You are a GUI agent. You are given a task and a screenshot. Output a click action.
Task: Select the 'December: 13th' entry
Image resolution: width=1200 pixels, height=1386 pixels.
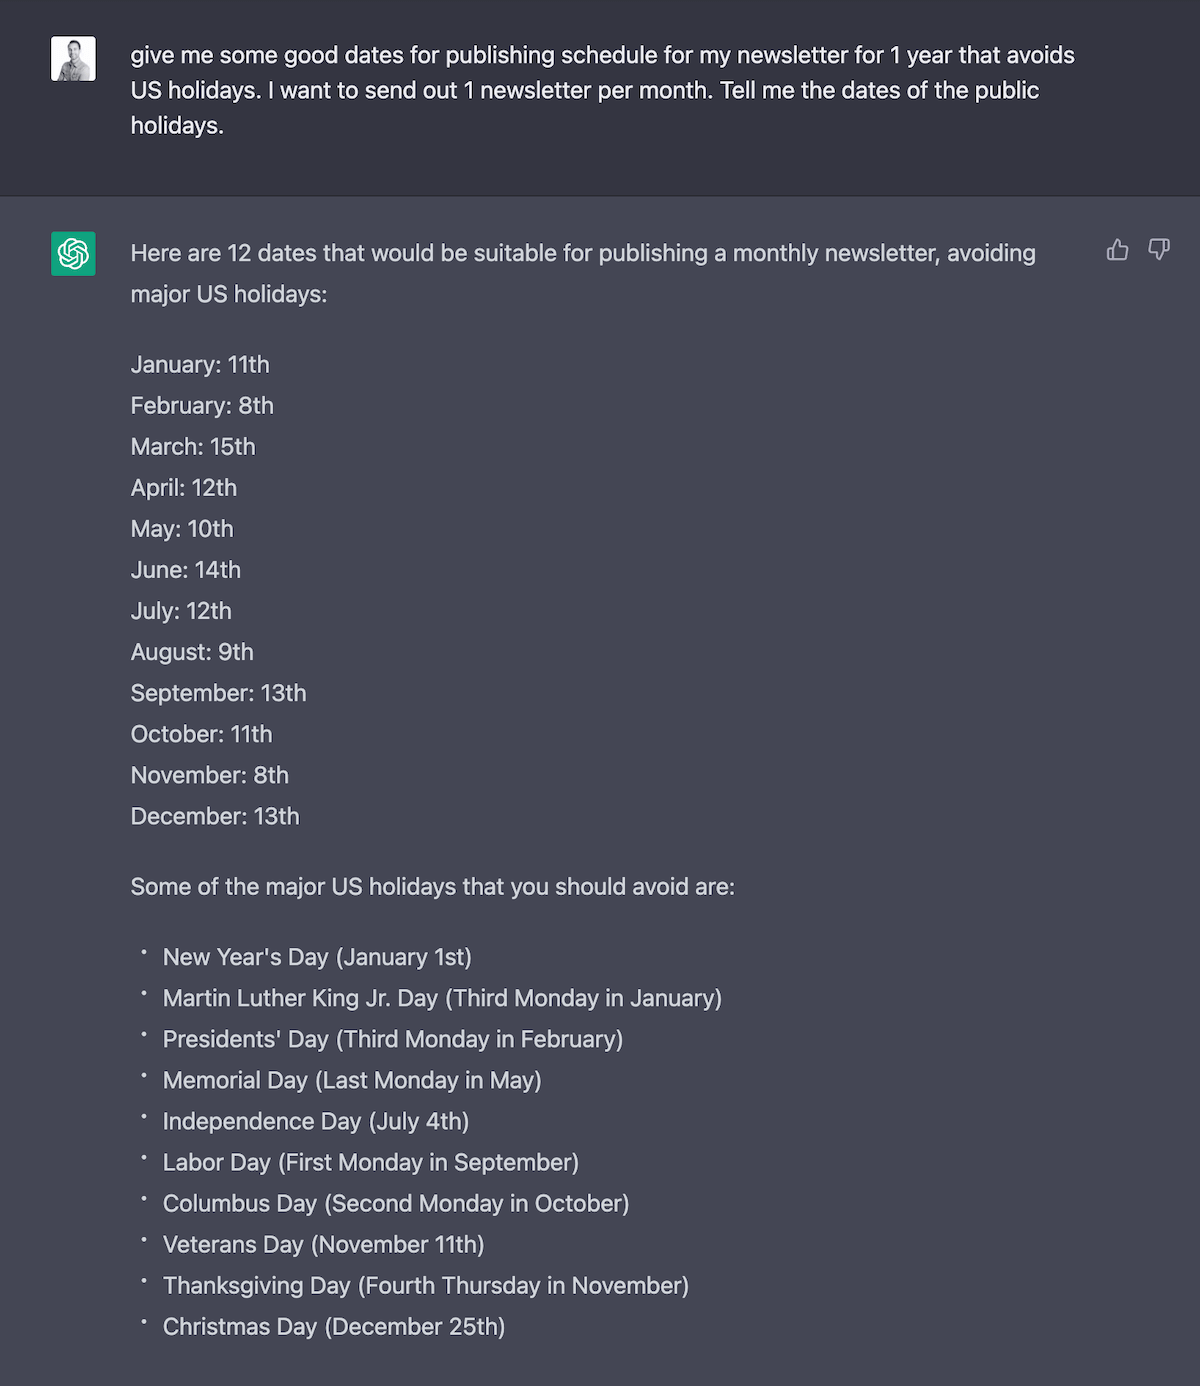click(x=215, y=816)
